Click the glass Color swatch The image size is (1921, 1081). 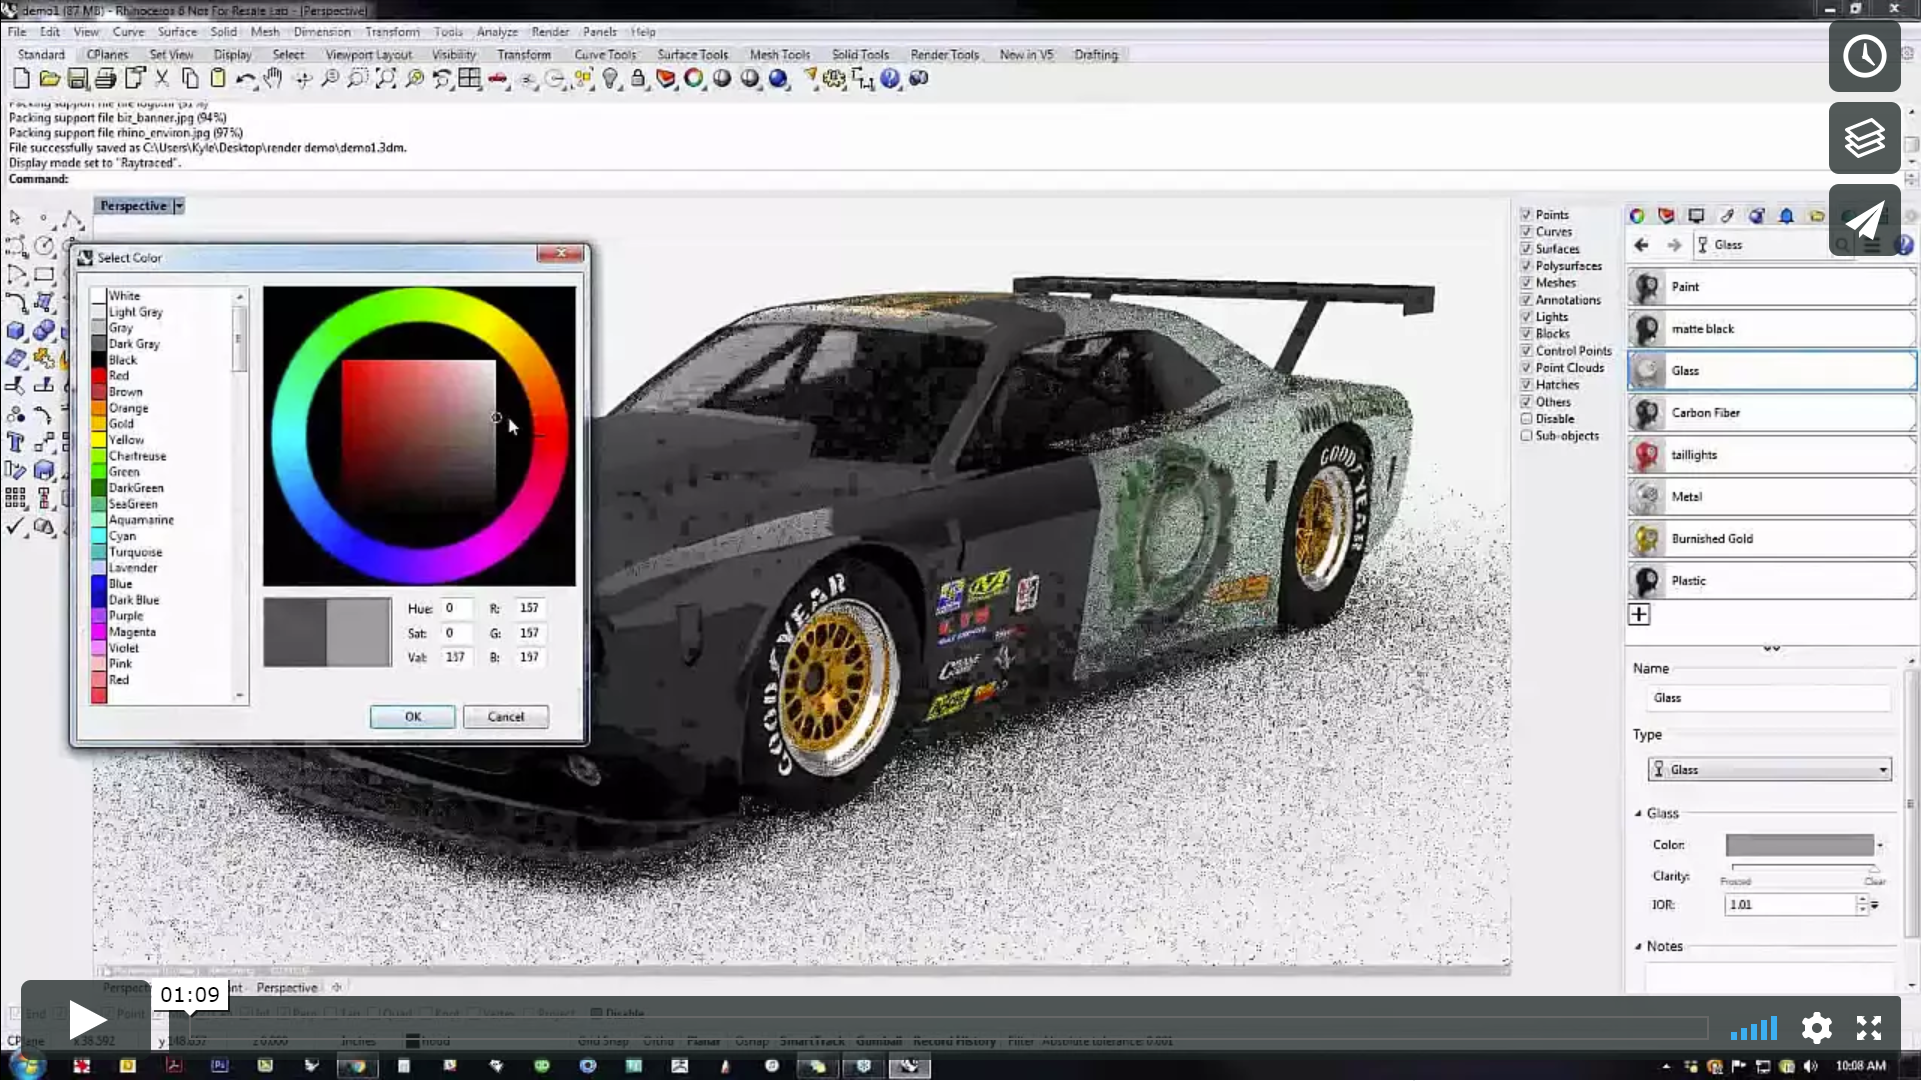1799,845
